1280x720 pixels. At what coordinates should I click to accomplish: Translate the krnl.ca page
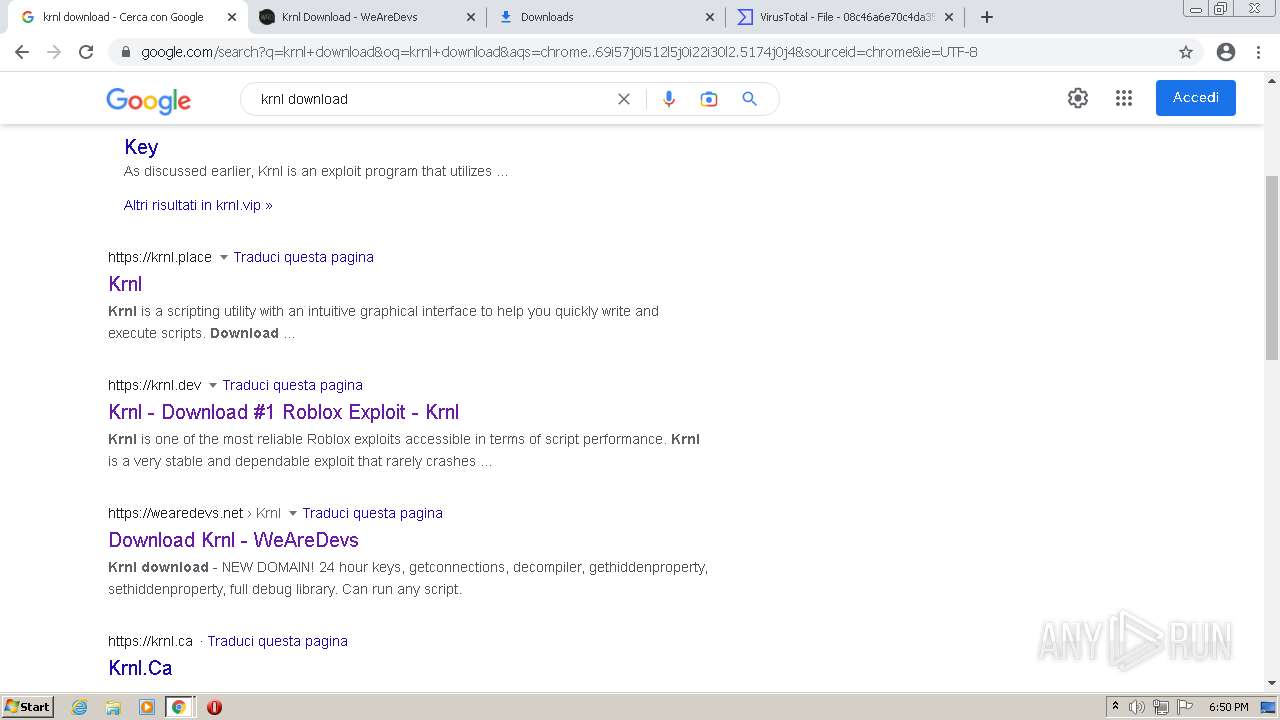(278, 641)
